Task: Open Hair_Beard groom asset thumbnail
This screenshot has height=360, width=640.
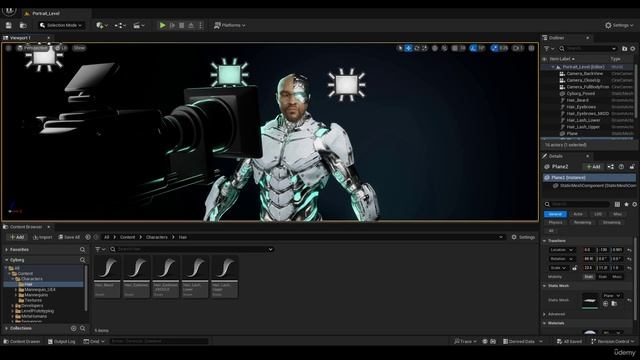Action: 107,268
